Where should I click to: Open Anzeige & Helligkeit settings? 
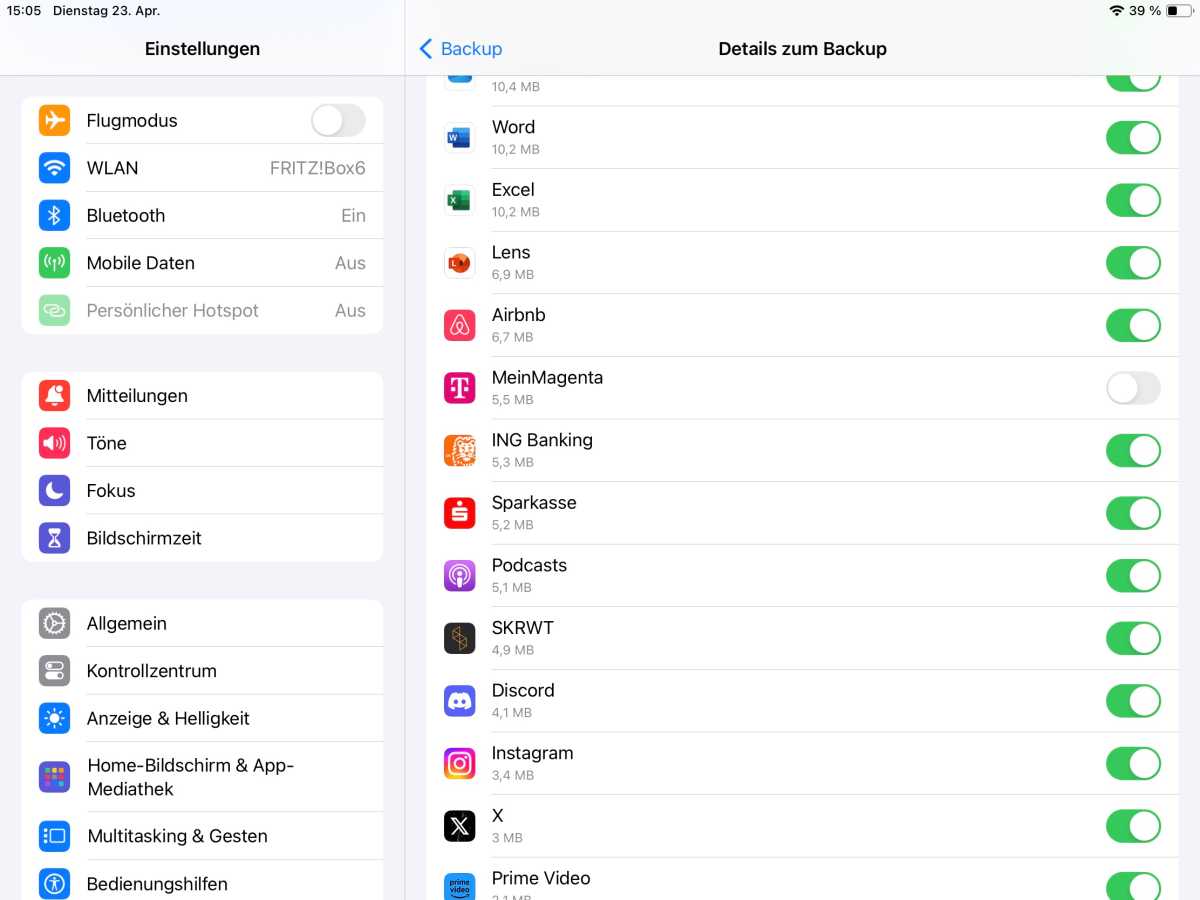tap(202, 718)
